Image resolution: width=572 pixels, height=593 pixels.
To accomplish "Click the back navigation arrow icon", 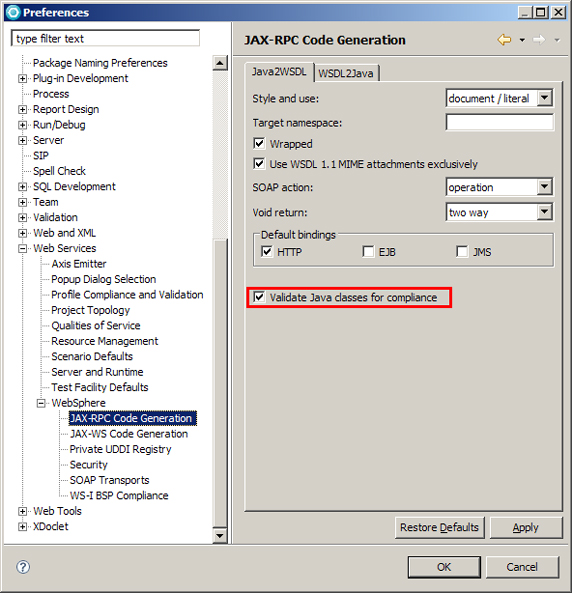I will coord(504,39).
